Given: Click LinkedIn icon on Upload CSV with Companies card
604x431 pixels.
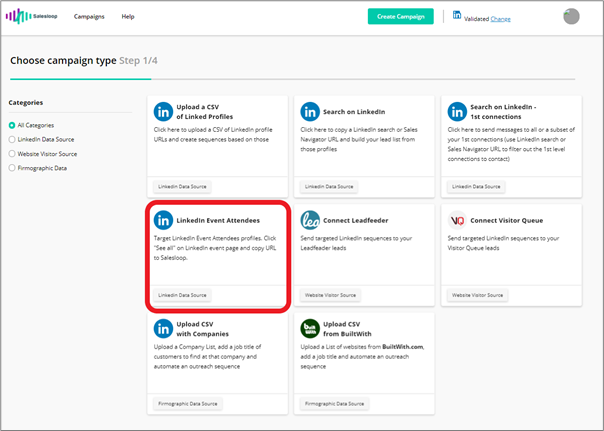Looking at the screenshot, I should tap(163, 329).
